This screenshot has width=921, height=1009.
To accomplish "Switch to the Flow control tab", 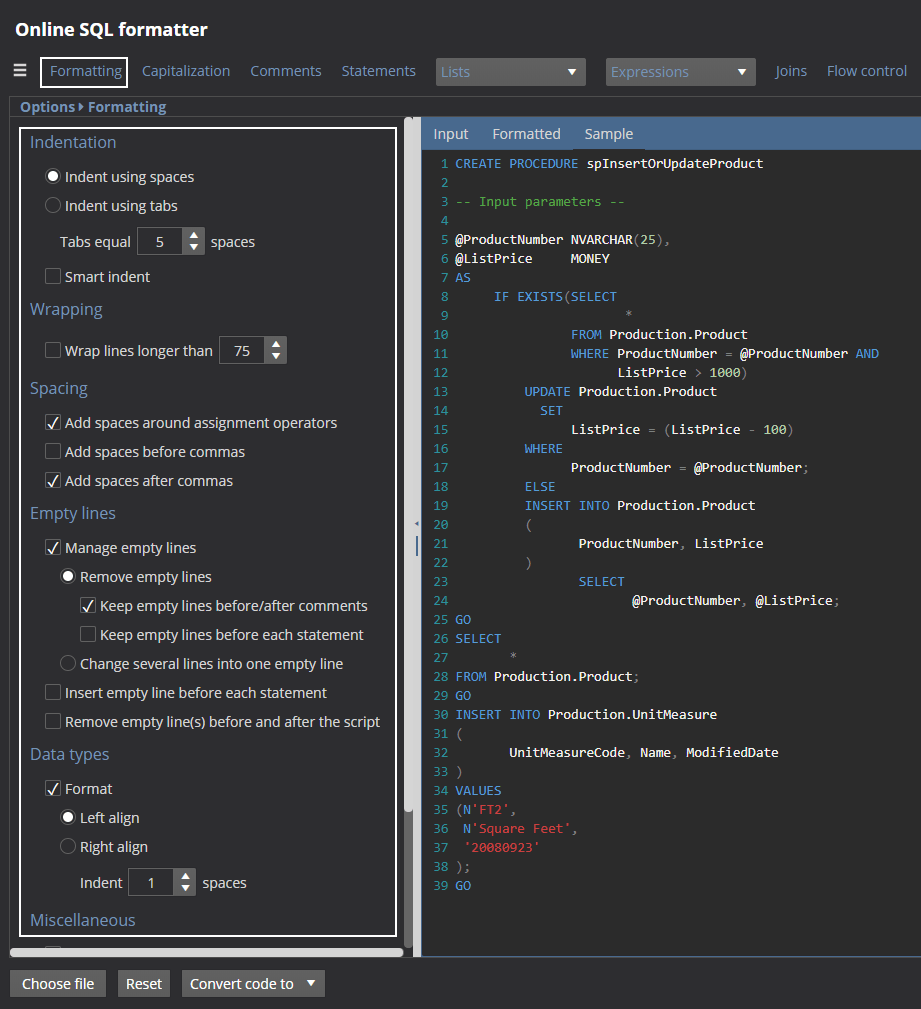I will pyautogui.click(x=867, y=71).
